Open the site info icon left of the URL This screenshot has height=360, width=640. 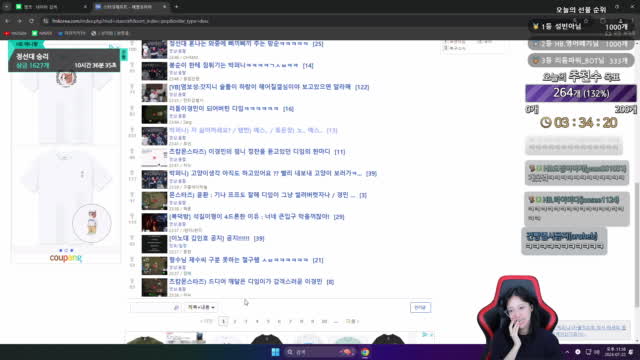(x=46, y=21)
